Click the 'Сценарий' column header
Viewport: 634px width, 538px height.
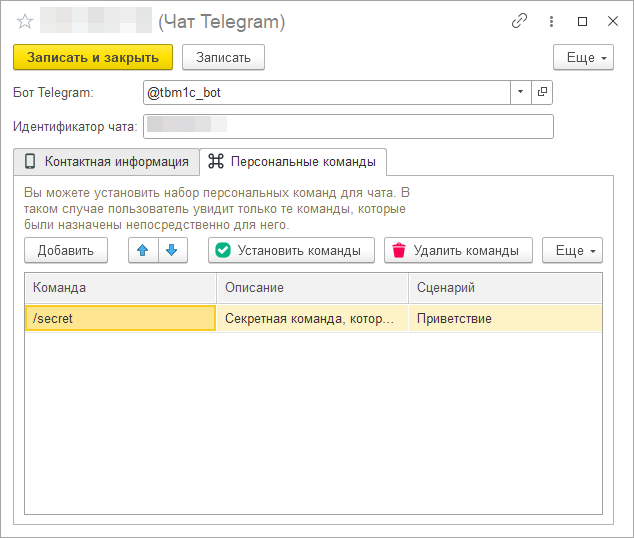tap(505, 288)
